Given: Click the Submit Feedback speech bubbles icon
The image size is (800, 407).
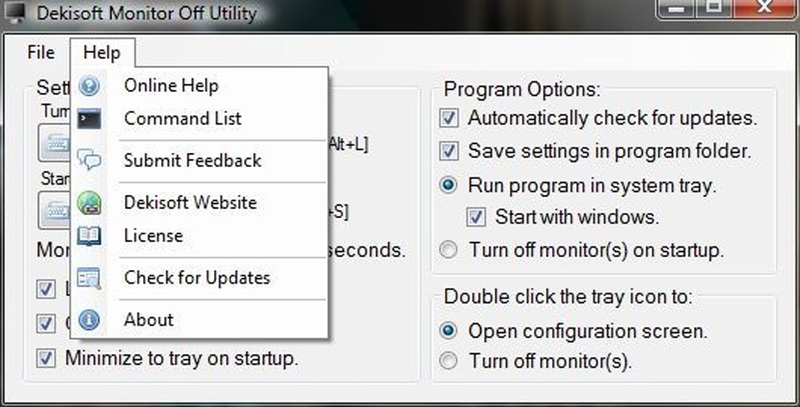Looking at the screenshot, I should click(x=89, y=160).
